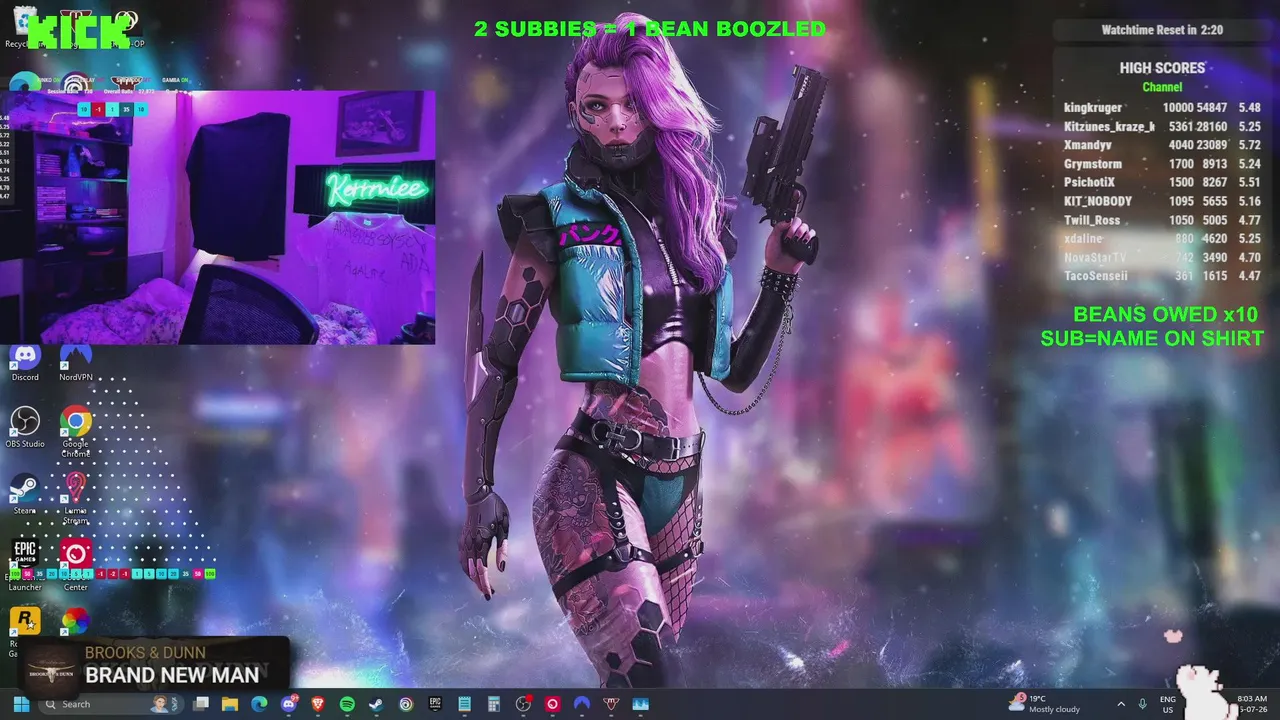The image size is (1280, 720).
Task: Click the Watchtime Reset in 2:20 text
Action: (1162, 30)
